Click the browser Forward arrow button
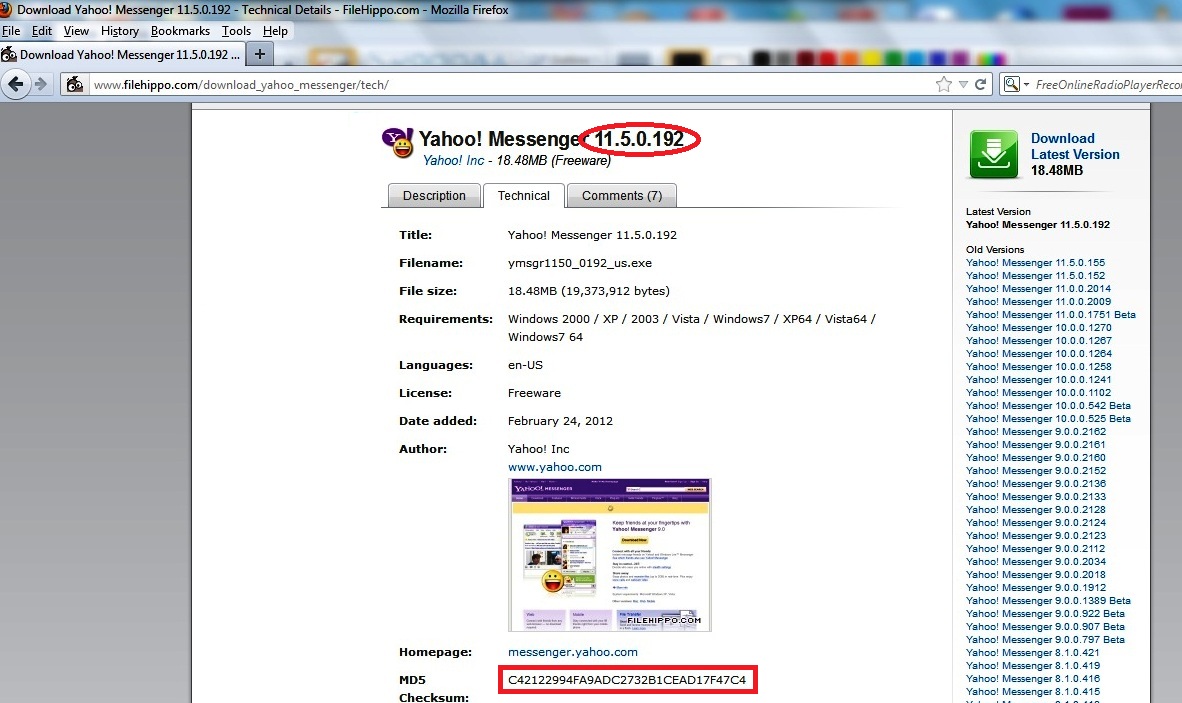 coord(41,84)
